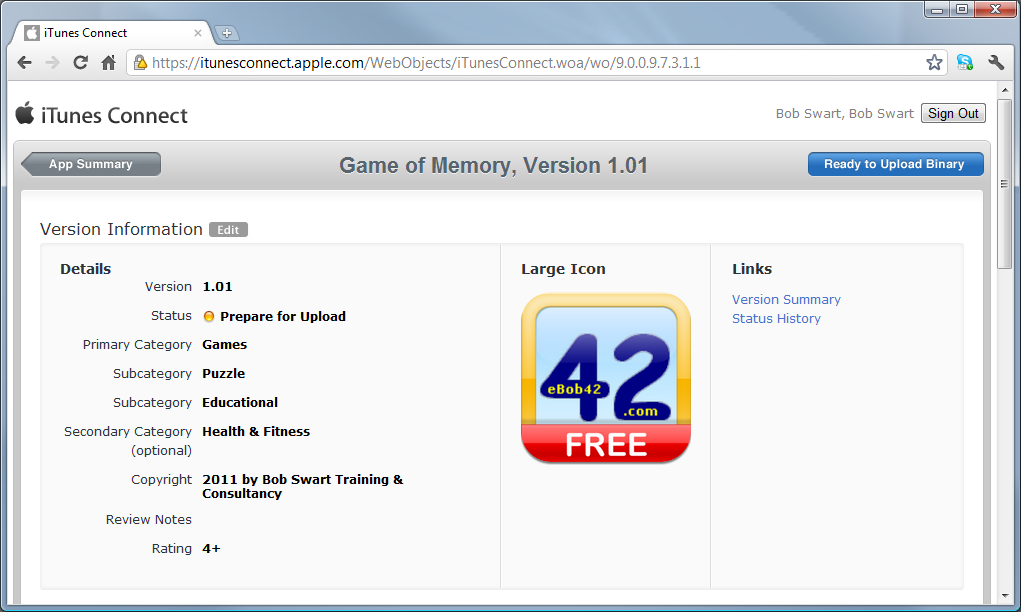This screenshot has height=612, width=1021.
Task: Open the Version Summary link
Action: pyautogui.click(x=786, y=299)
